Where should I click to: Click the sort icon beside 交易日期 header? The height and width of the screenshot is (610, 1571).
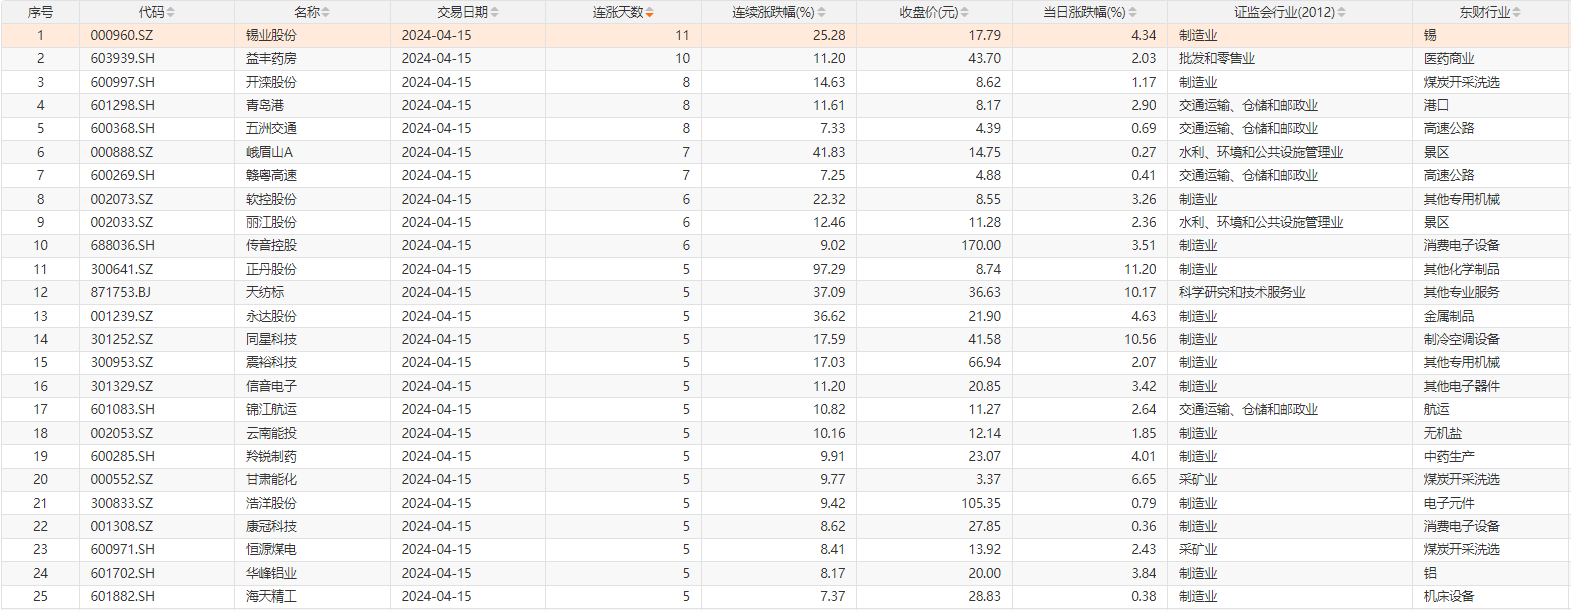(495, 12)
